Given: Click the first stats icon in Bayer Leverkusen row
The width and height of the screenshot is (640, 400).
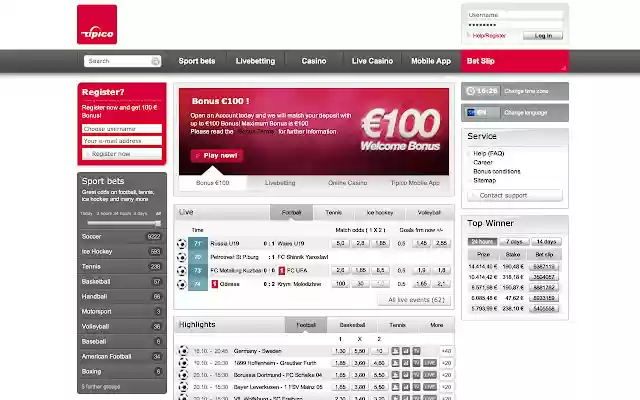Looking at the screenshot, I should click(x=395, y=387).
